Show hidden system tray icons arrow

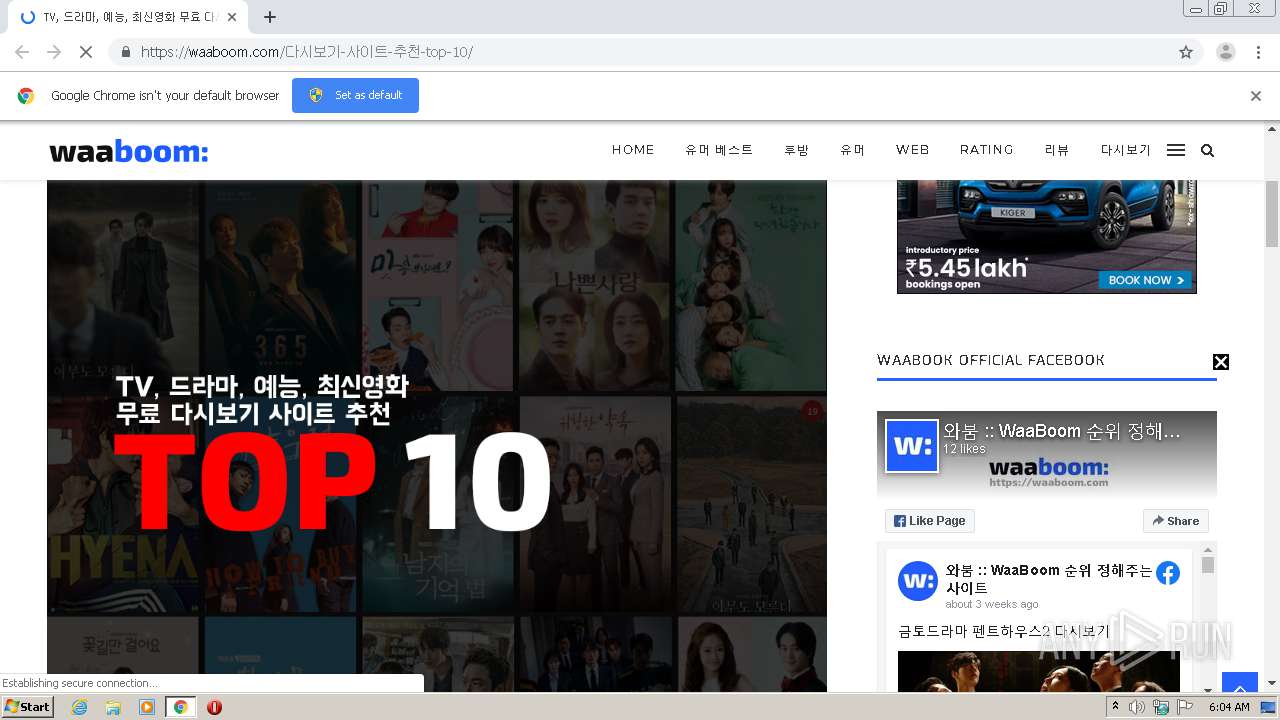pos(1115,706)
